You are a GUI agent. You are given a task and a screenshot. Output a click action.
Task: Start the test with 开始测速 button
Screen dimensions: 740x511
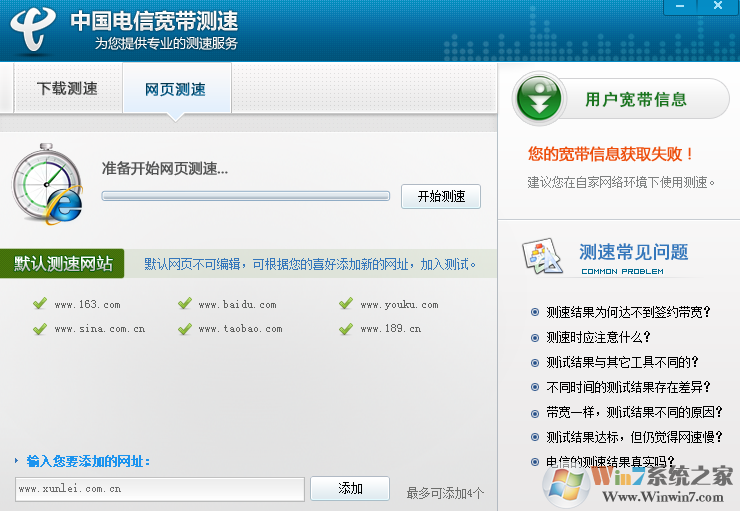coord(441,196)
